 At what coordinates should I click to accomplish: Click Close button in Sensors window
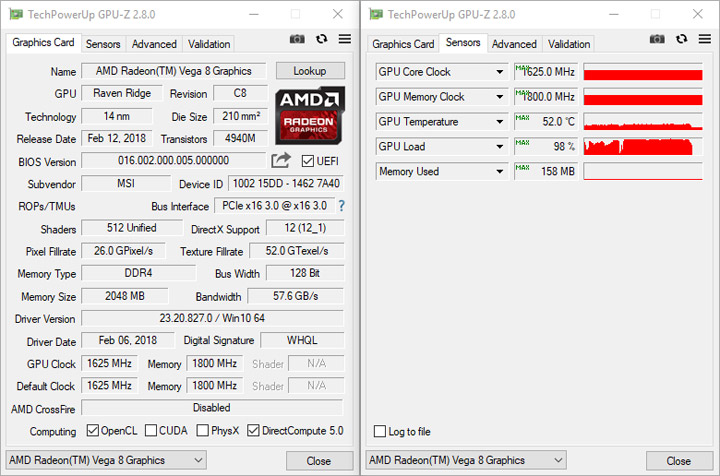point(679,461)
